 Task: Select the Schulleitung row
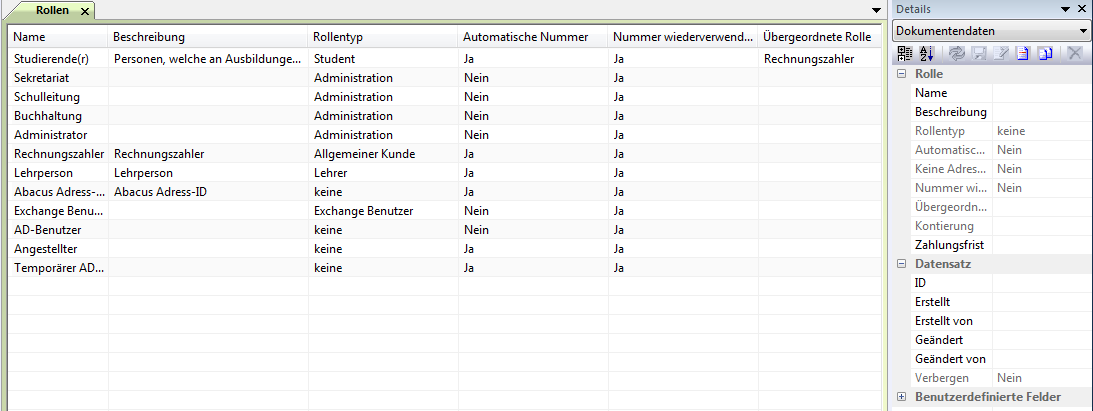[47, 97]
